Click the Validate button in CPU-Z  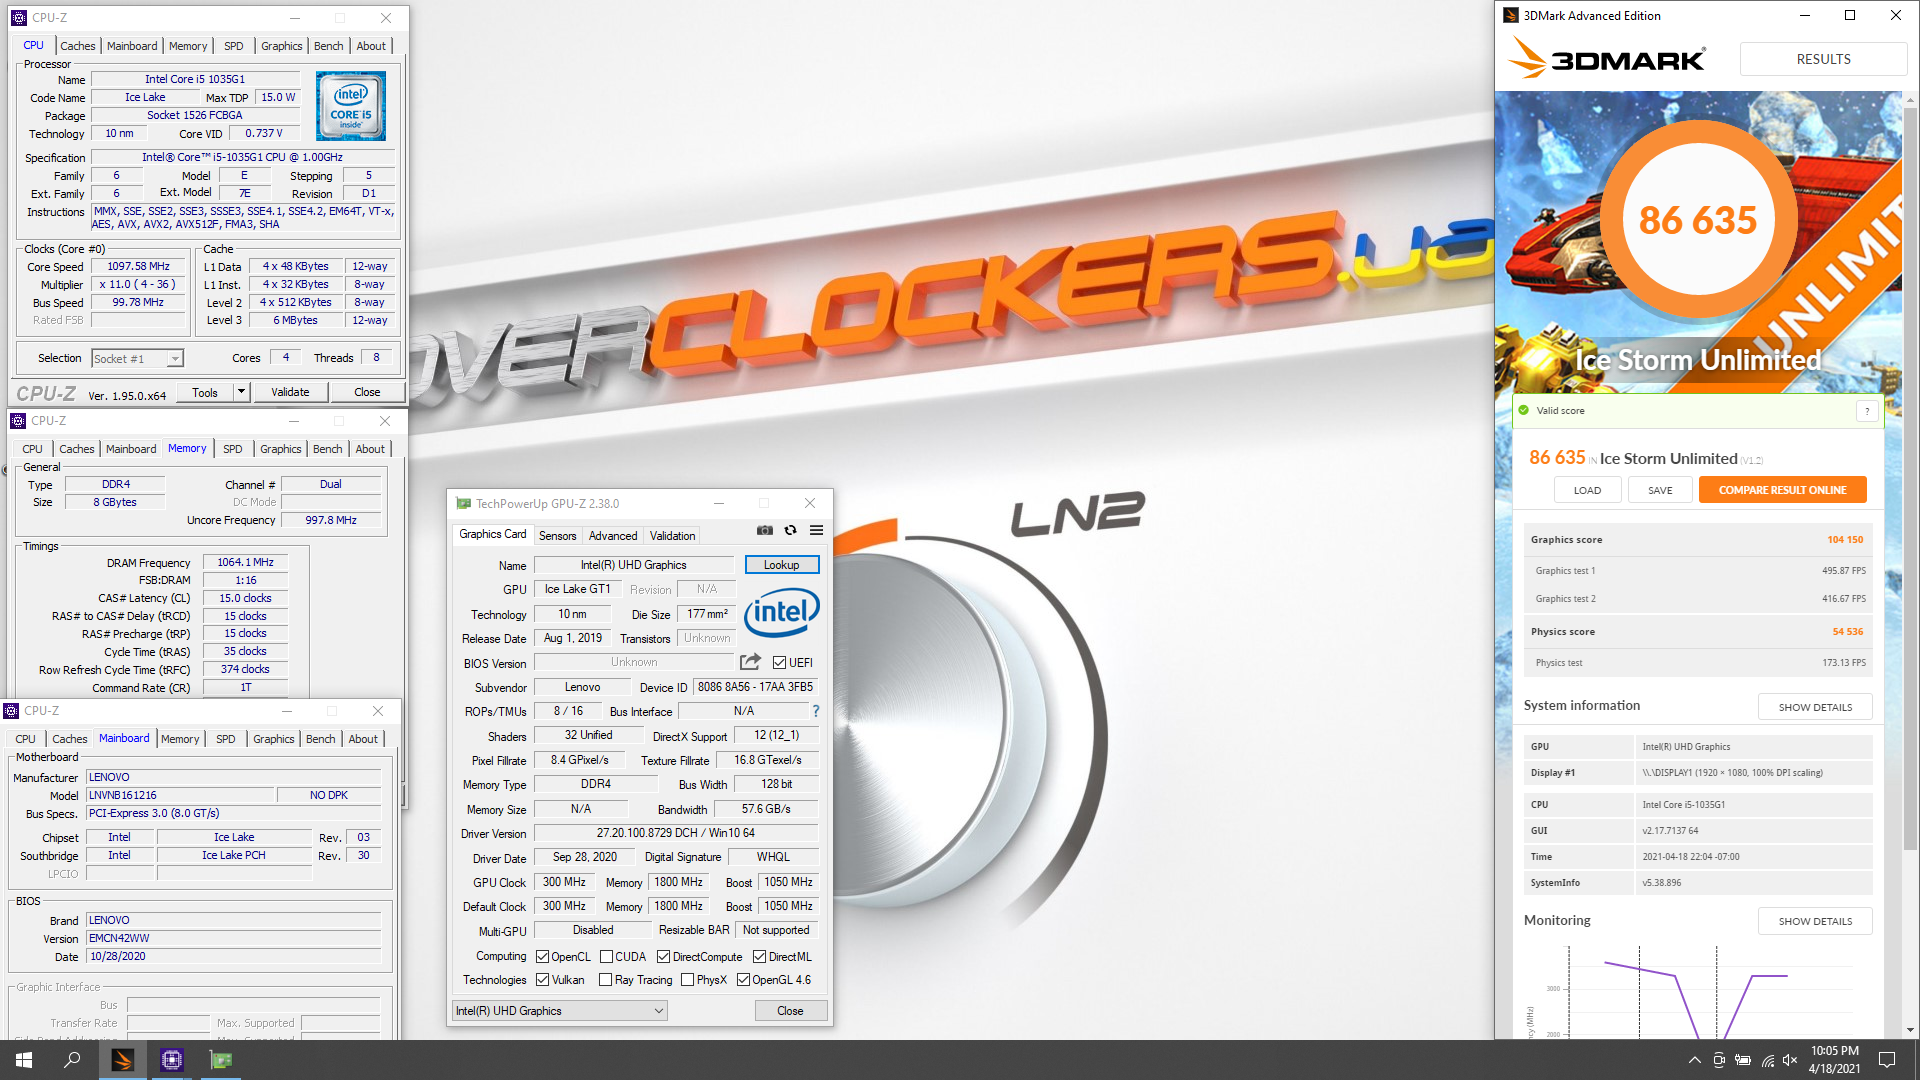290,392
